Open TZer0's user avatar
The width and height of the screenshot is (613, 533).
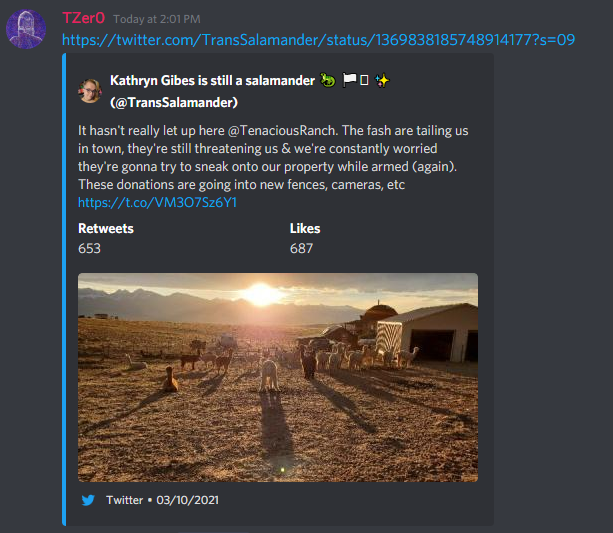(26, 29)
